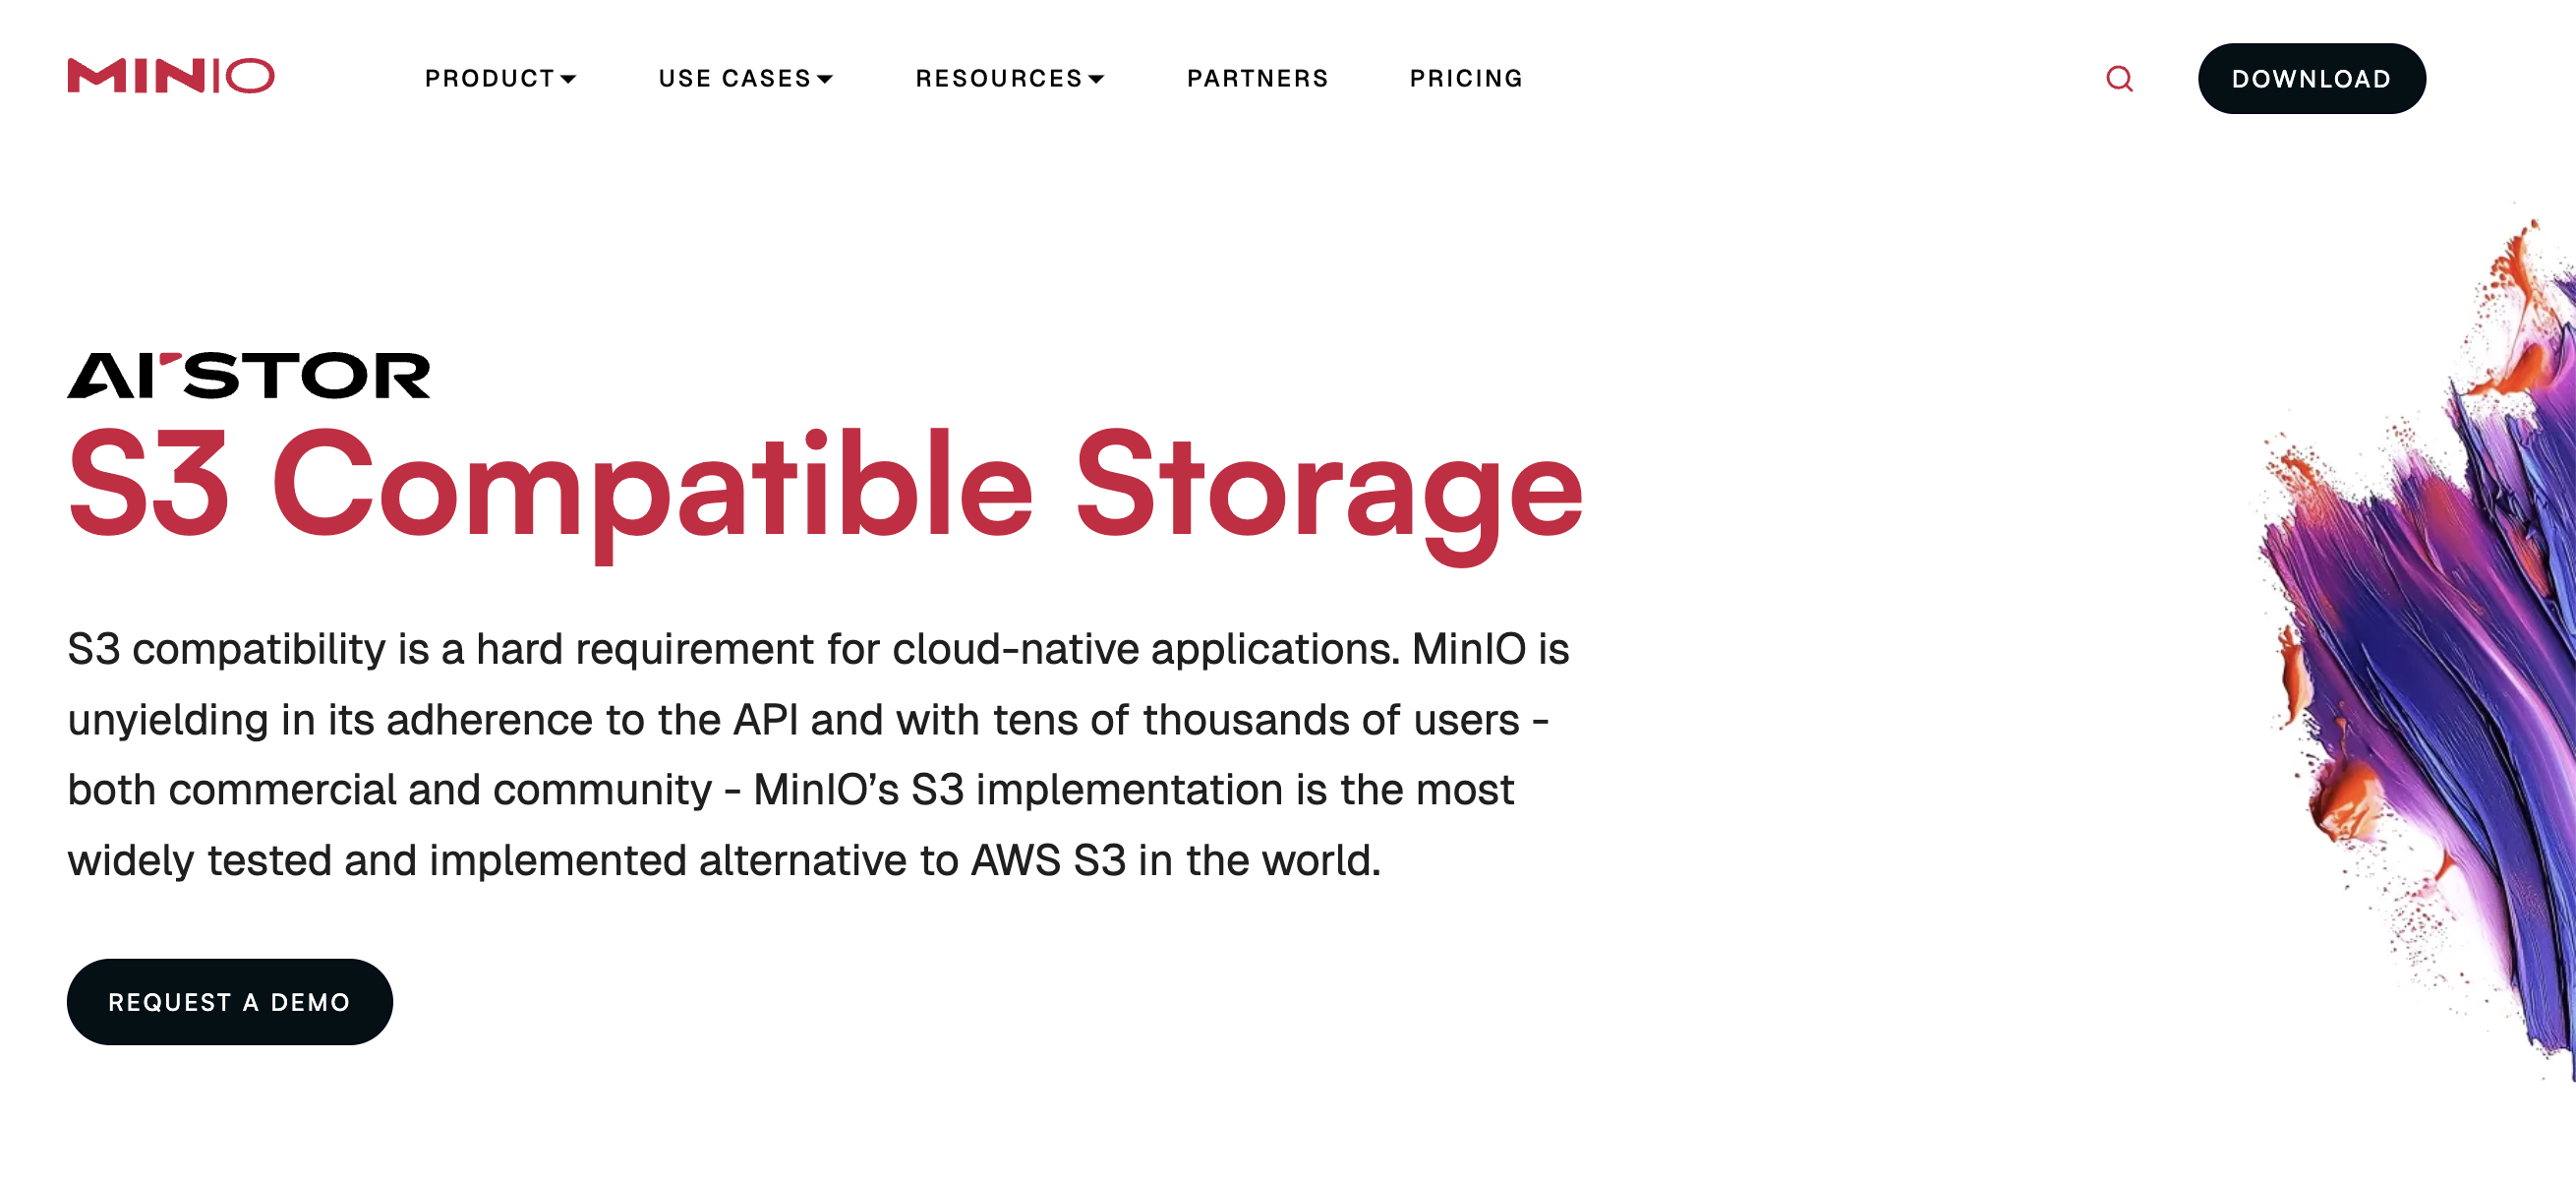
Task: Open the Resources menu
Action: pyautogui.click(x=998, y=78)
